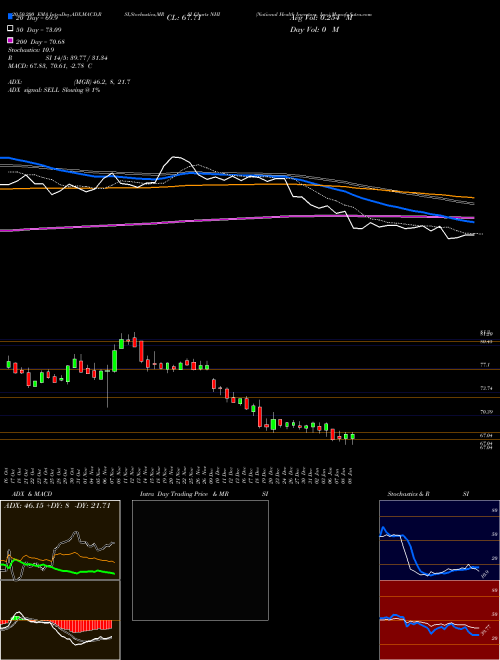
Task: Click the 'Avg Vol: 0.254 M' label
Action: click(x=321, y=18)
